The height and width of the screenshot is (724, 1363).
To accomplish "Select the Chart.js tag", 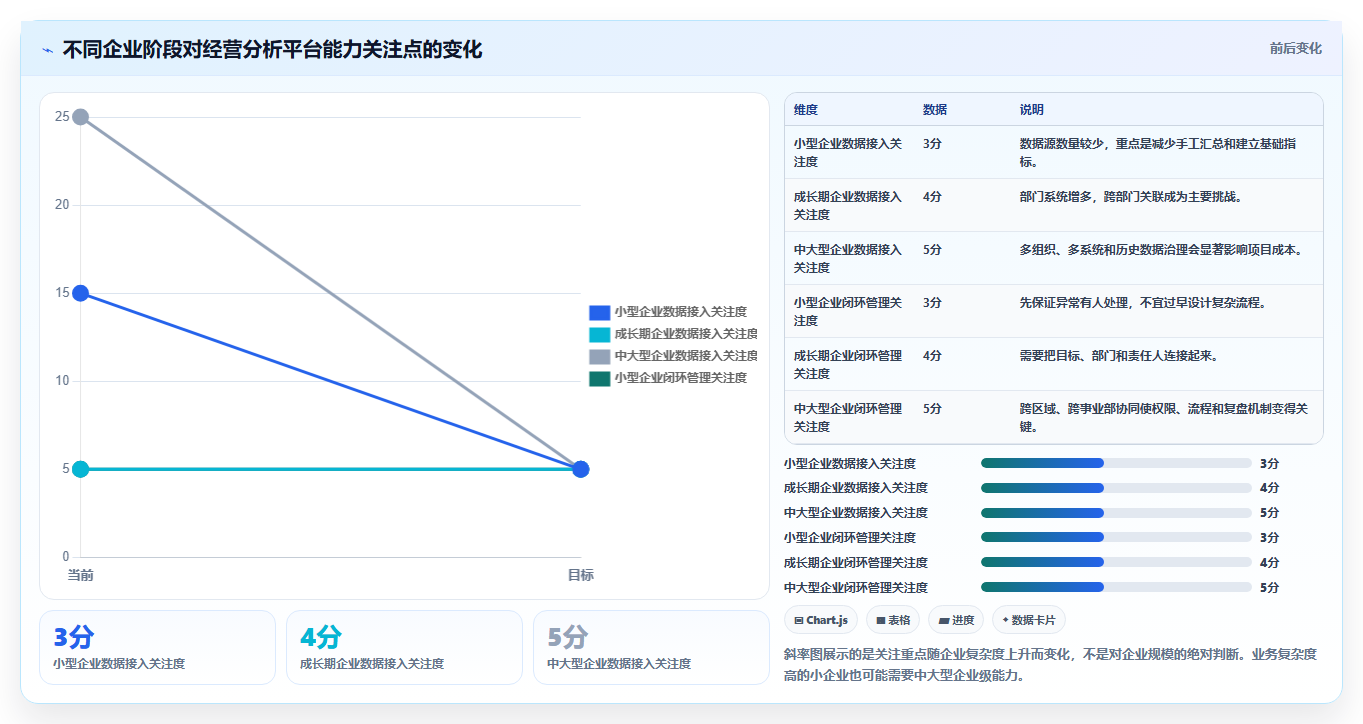I will [821, 620].
